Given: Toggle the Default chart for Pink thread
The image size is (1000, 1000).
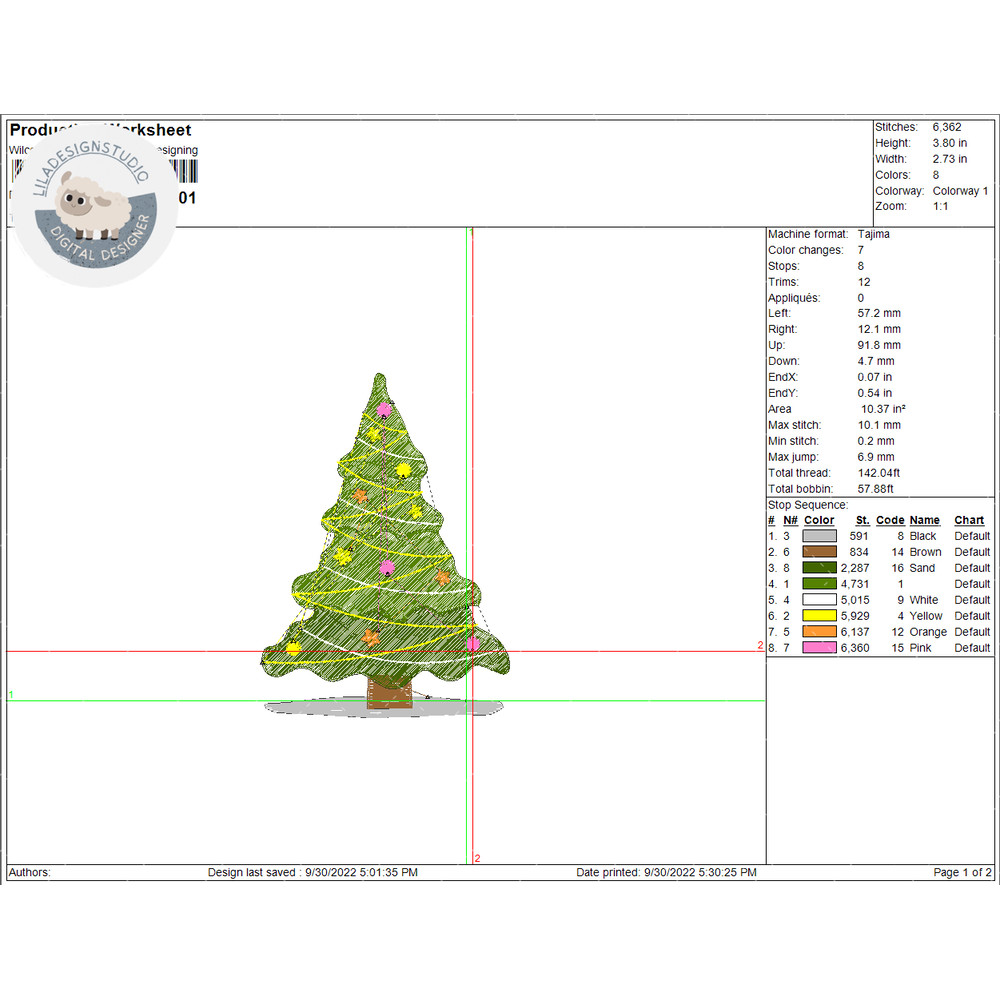Looking at the screenshot, I should click(970, 647).
